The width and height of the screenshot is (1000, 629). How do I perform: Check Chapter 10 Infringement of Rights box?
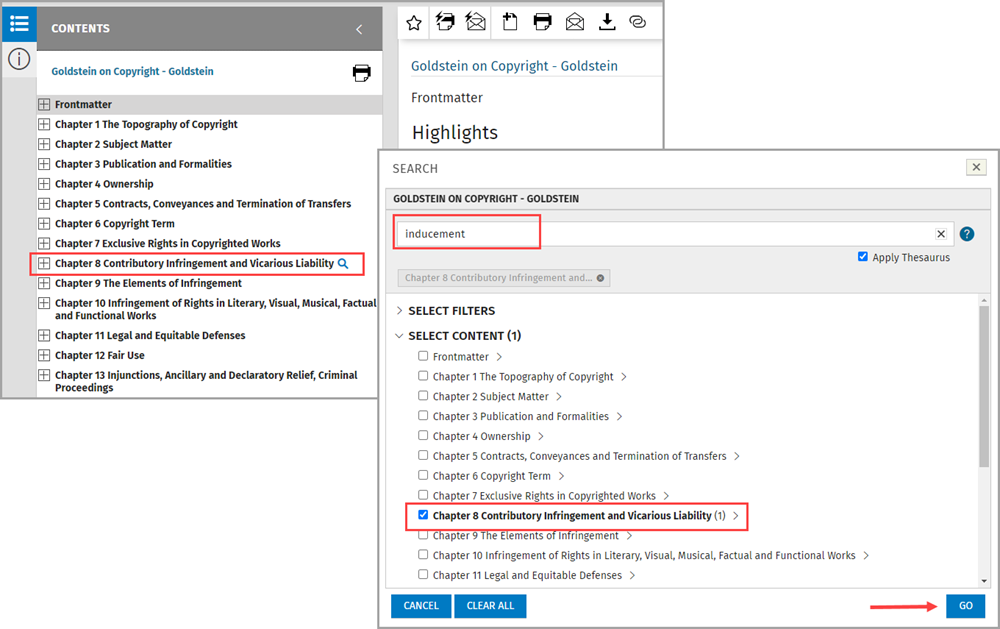tap(423, 554)
